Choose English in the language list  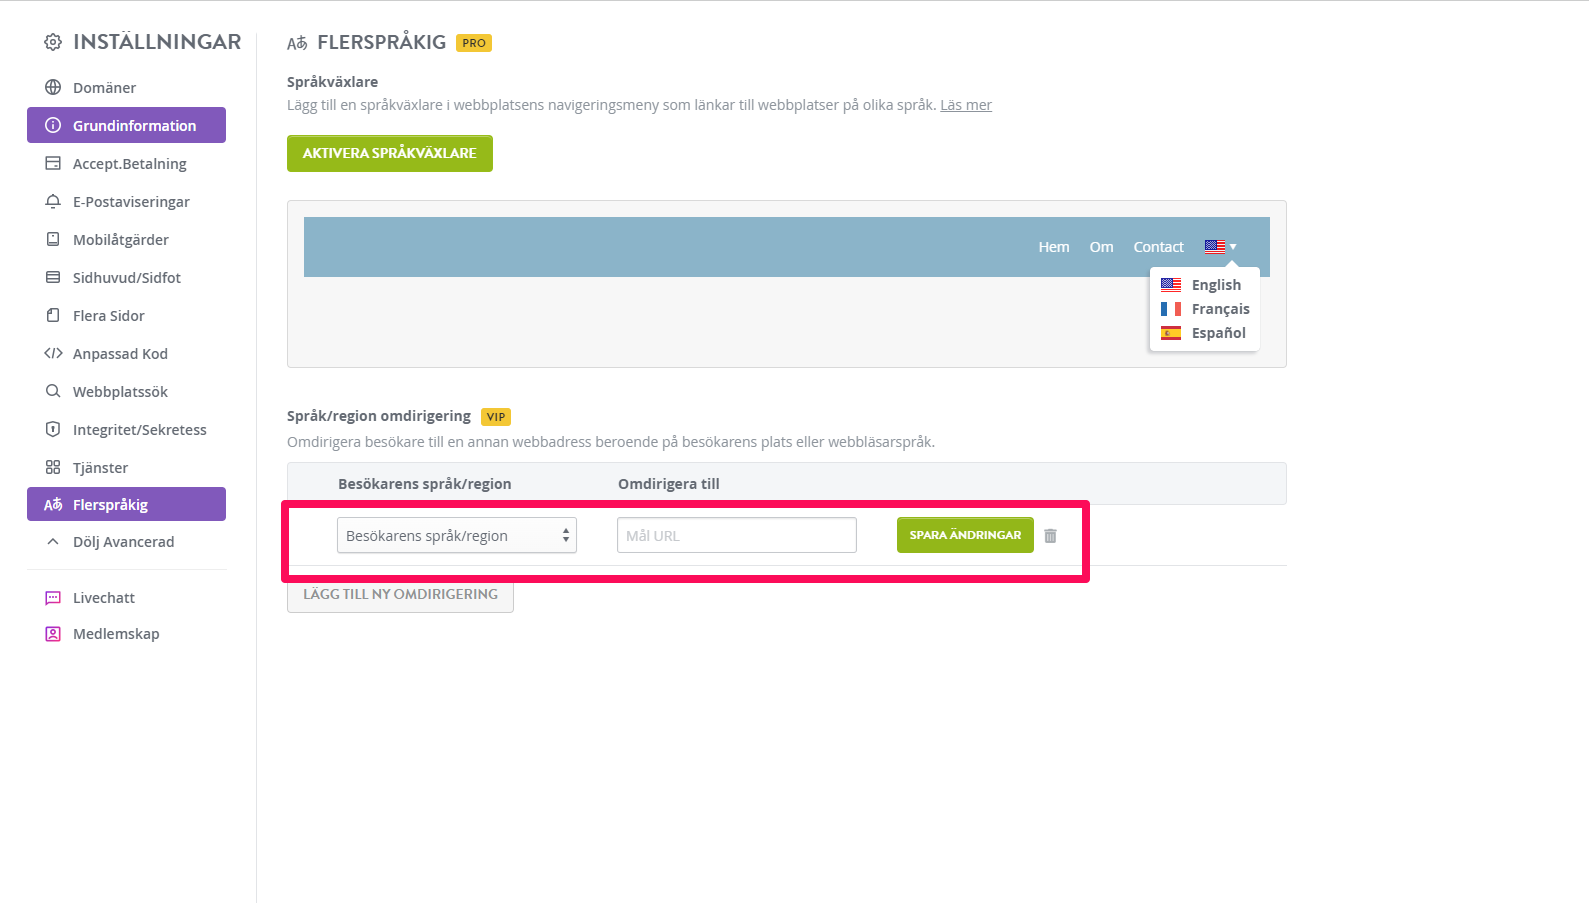pyautogui.click(x=1216, y=285)
